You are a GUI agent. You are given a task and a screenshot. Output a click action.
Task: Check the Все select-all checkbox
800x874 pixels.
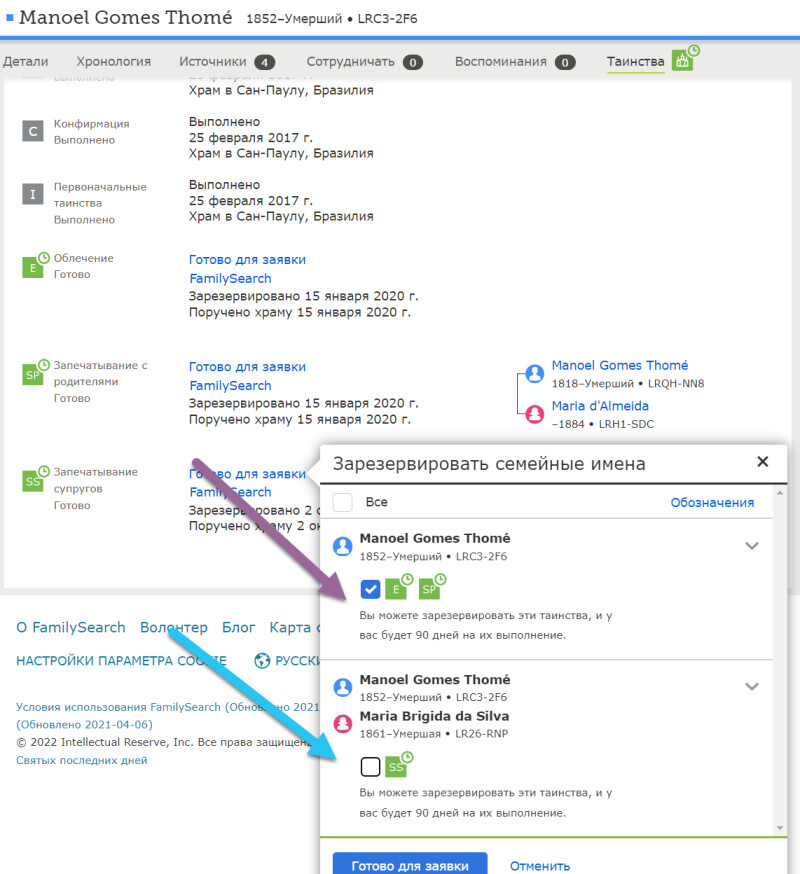coord(342,502)
